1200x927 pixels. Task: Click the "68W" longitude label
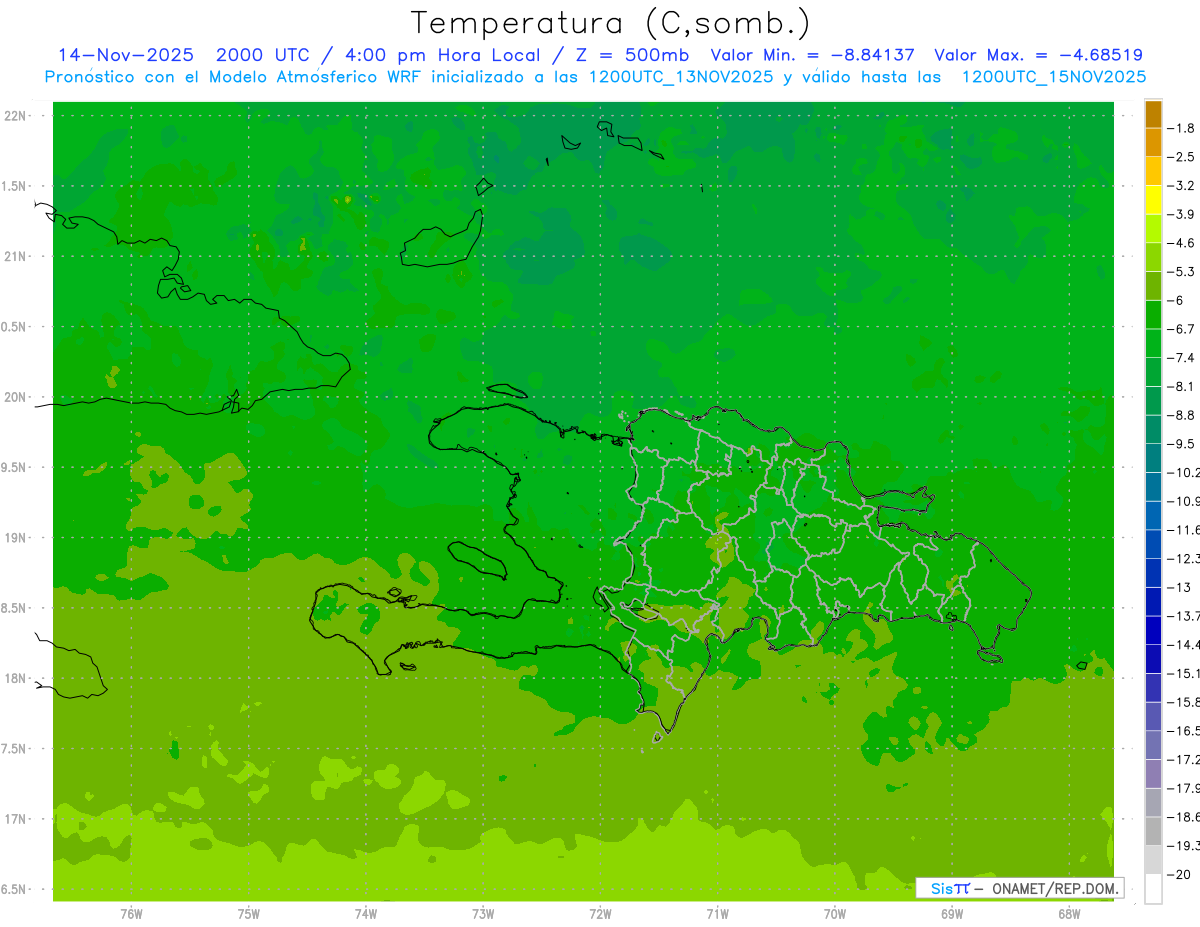[x=1069, y=914]
